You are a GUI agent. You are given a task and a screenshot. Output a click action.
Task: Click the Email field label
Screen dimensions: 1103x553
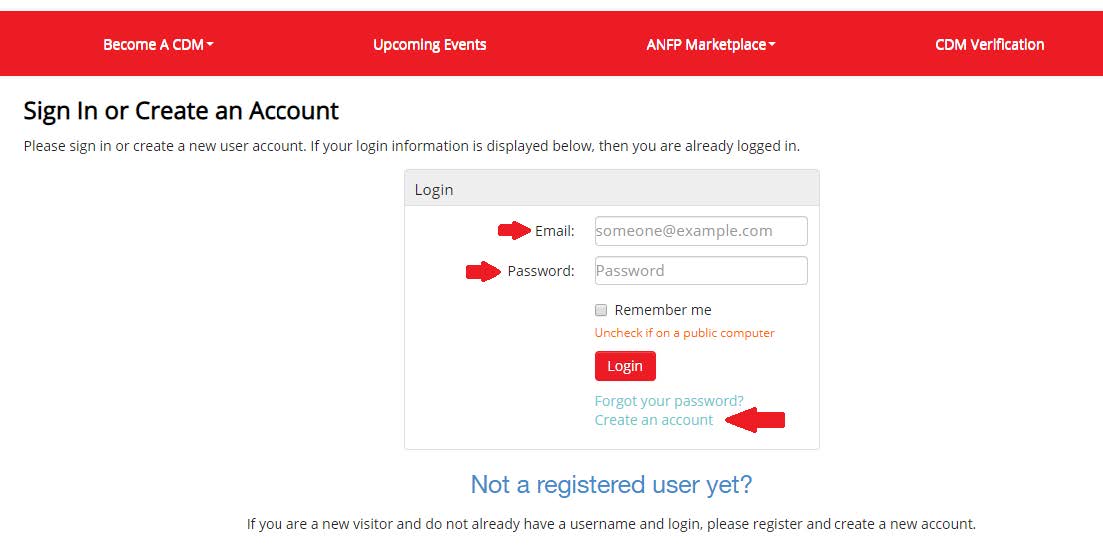[x=555, y=231]
